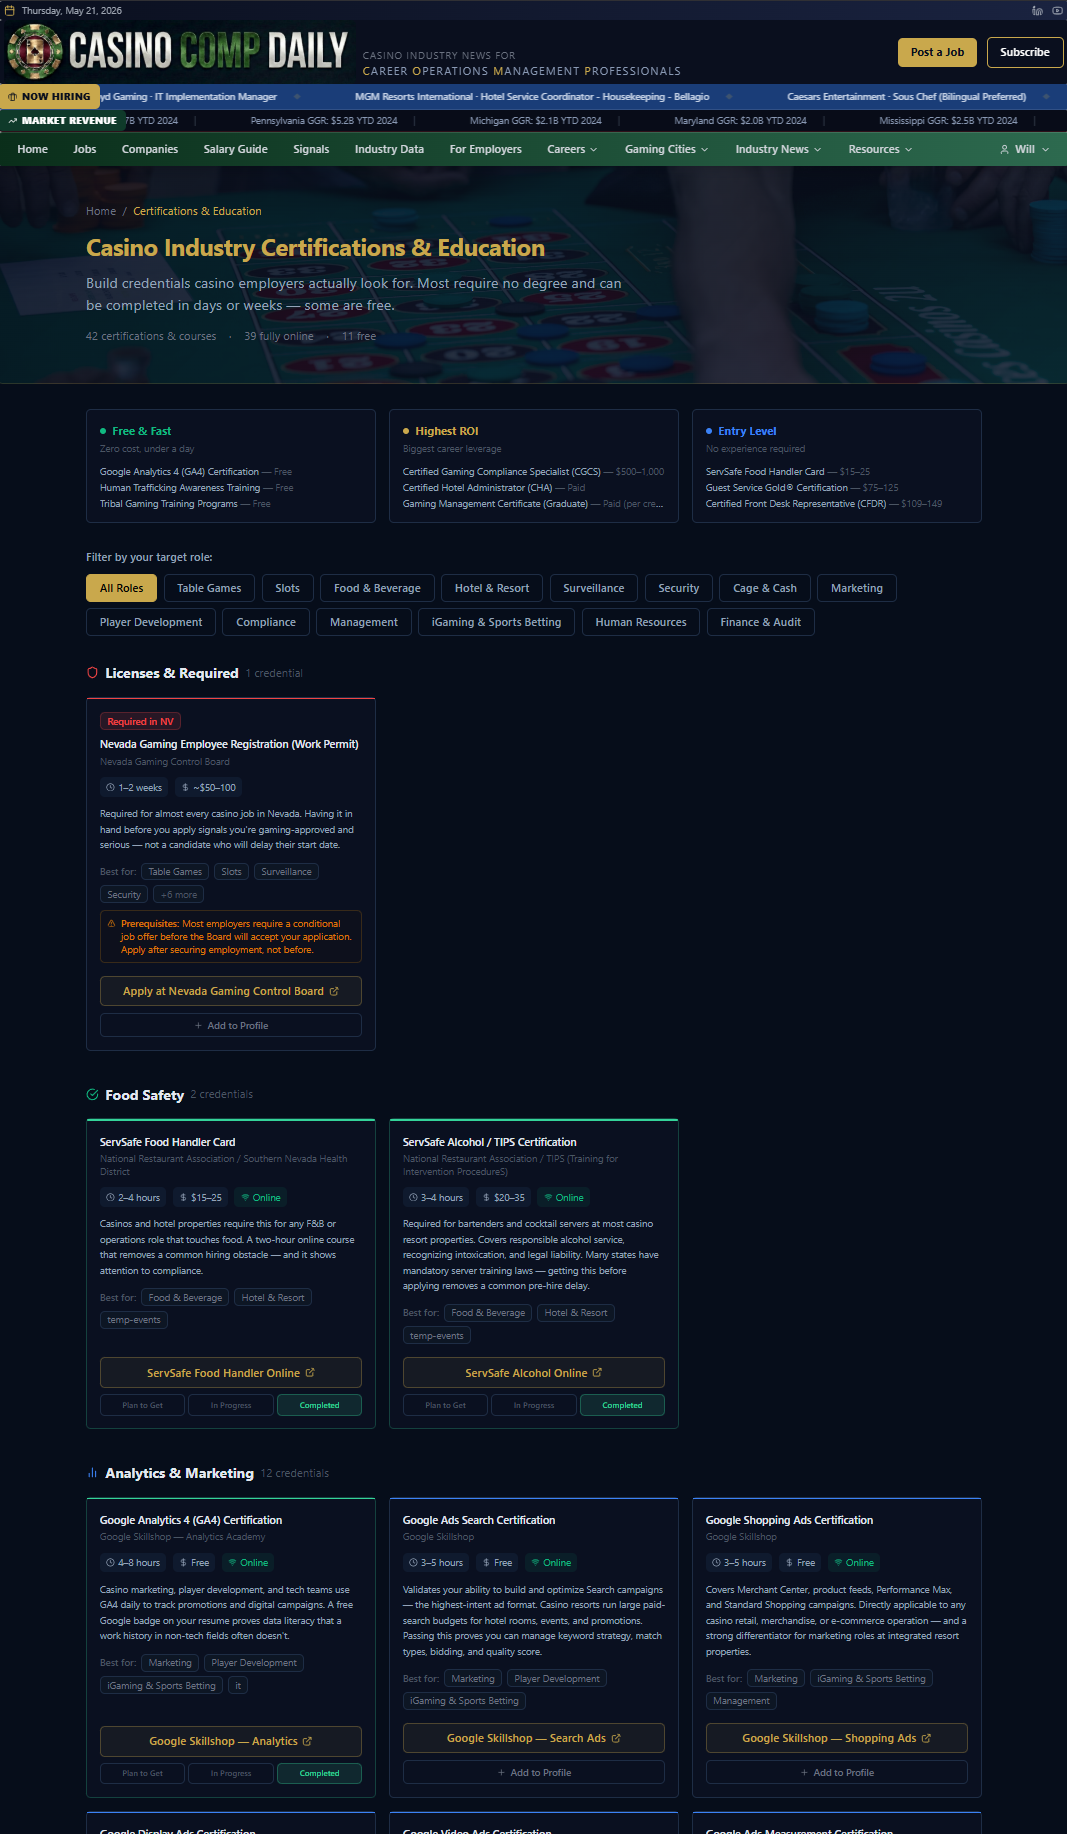Click external link icon on Apply at Nevada Gaming
Screen dimensions: 1067x1834
[334, 991]
